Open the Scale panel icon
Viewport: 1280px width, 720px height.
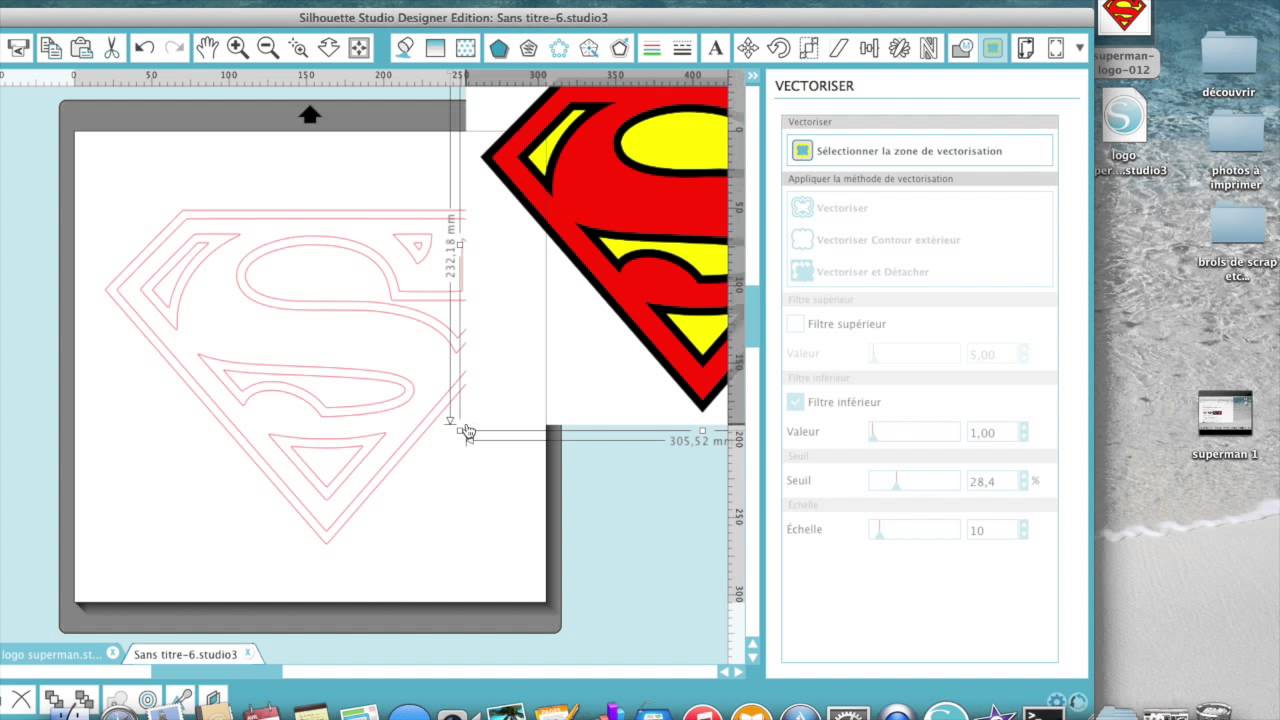(x=808, y=47)
